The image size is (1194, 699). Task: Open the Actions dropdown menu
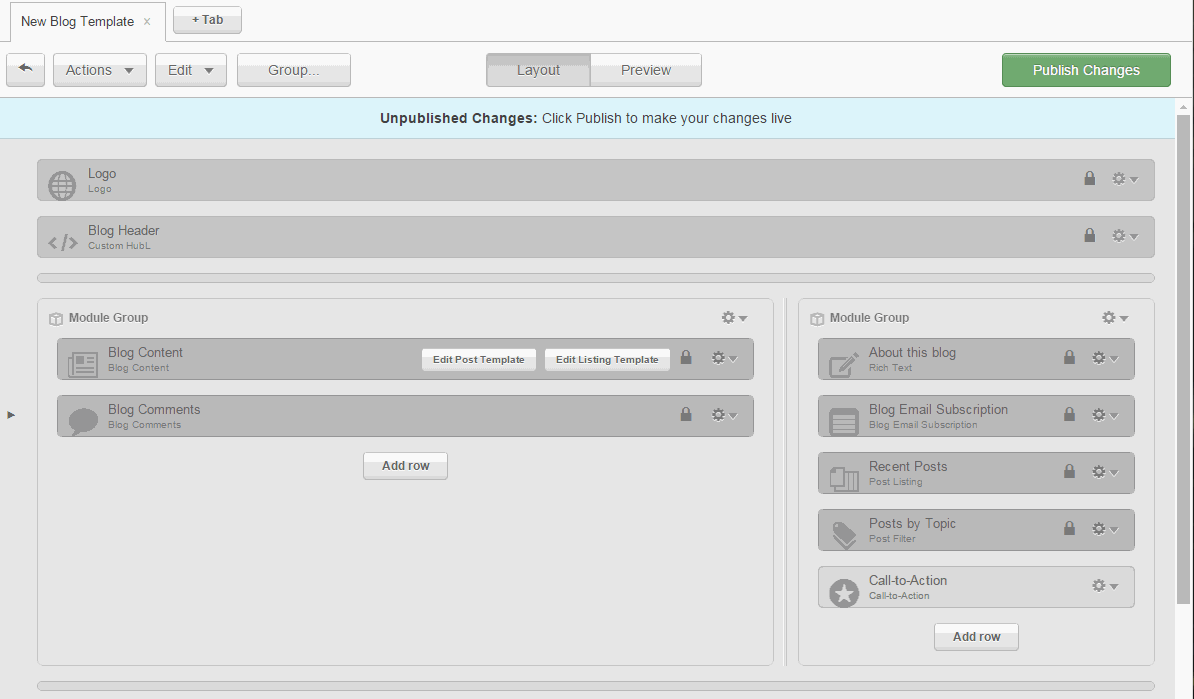click(x=99, y=70)
